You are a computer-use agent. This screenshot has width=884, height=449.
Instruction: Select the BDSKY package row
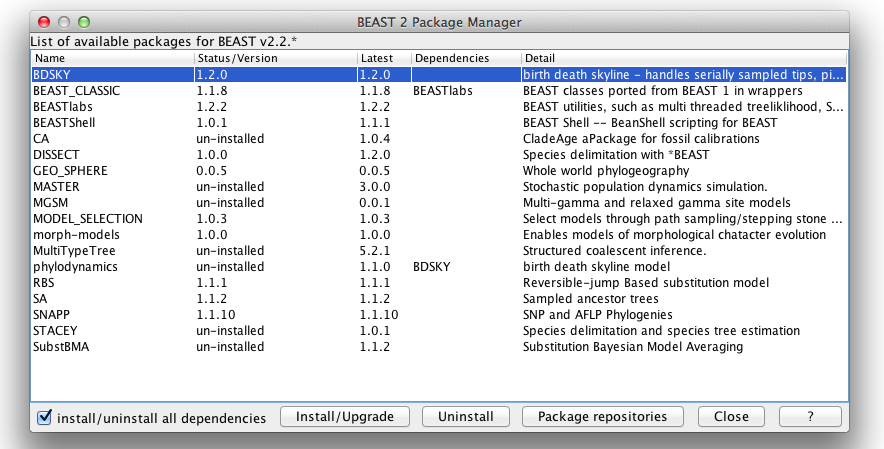pos(439,74)
